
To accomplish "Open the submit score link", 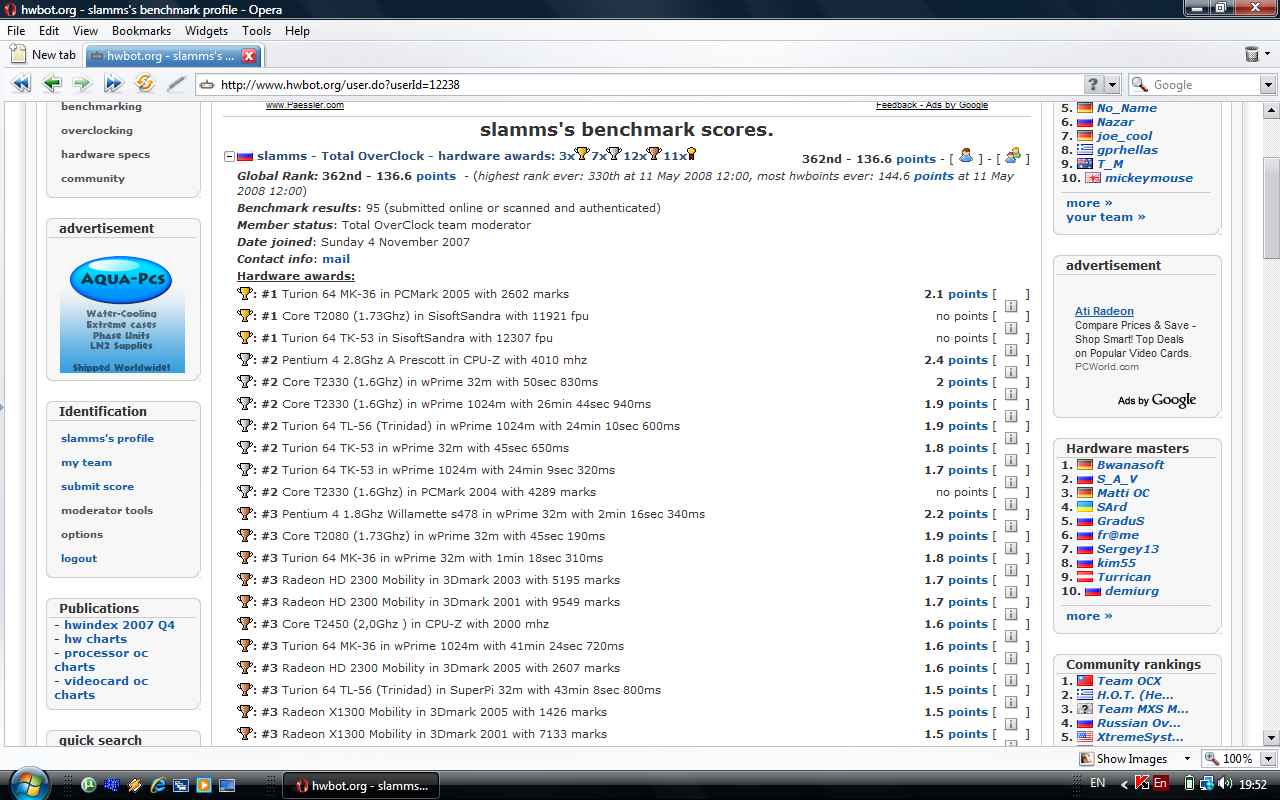I will [x=97, y=486].
